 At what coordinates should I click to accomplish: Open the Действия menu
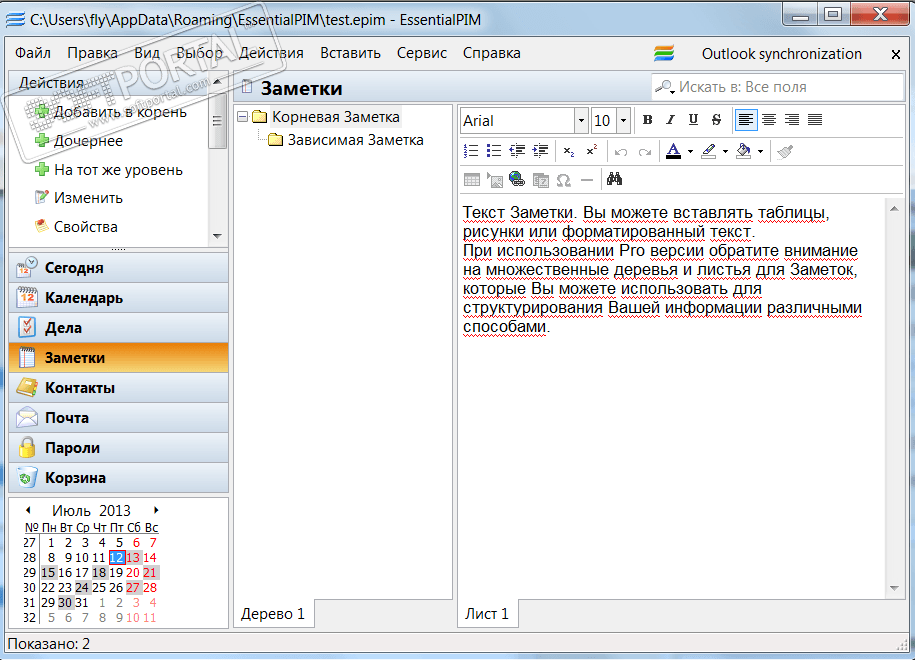[271, 53]
